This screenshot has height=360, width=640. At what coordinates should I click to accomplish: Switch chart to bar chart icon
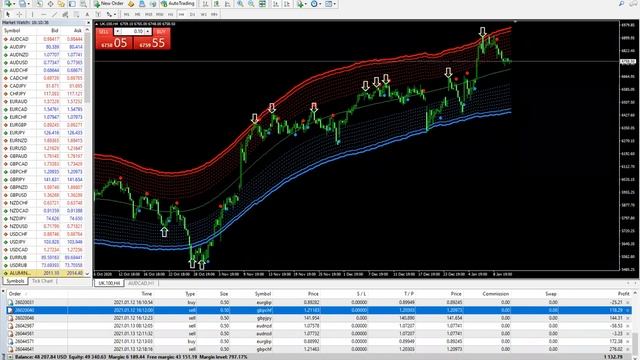tap(205, 4)
